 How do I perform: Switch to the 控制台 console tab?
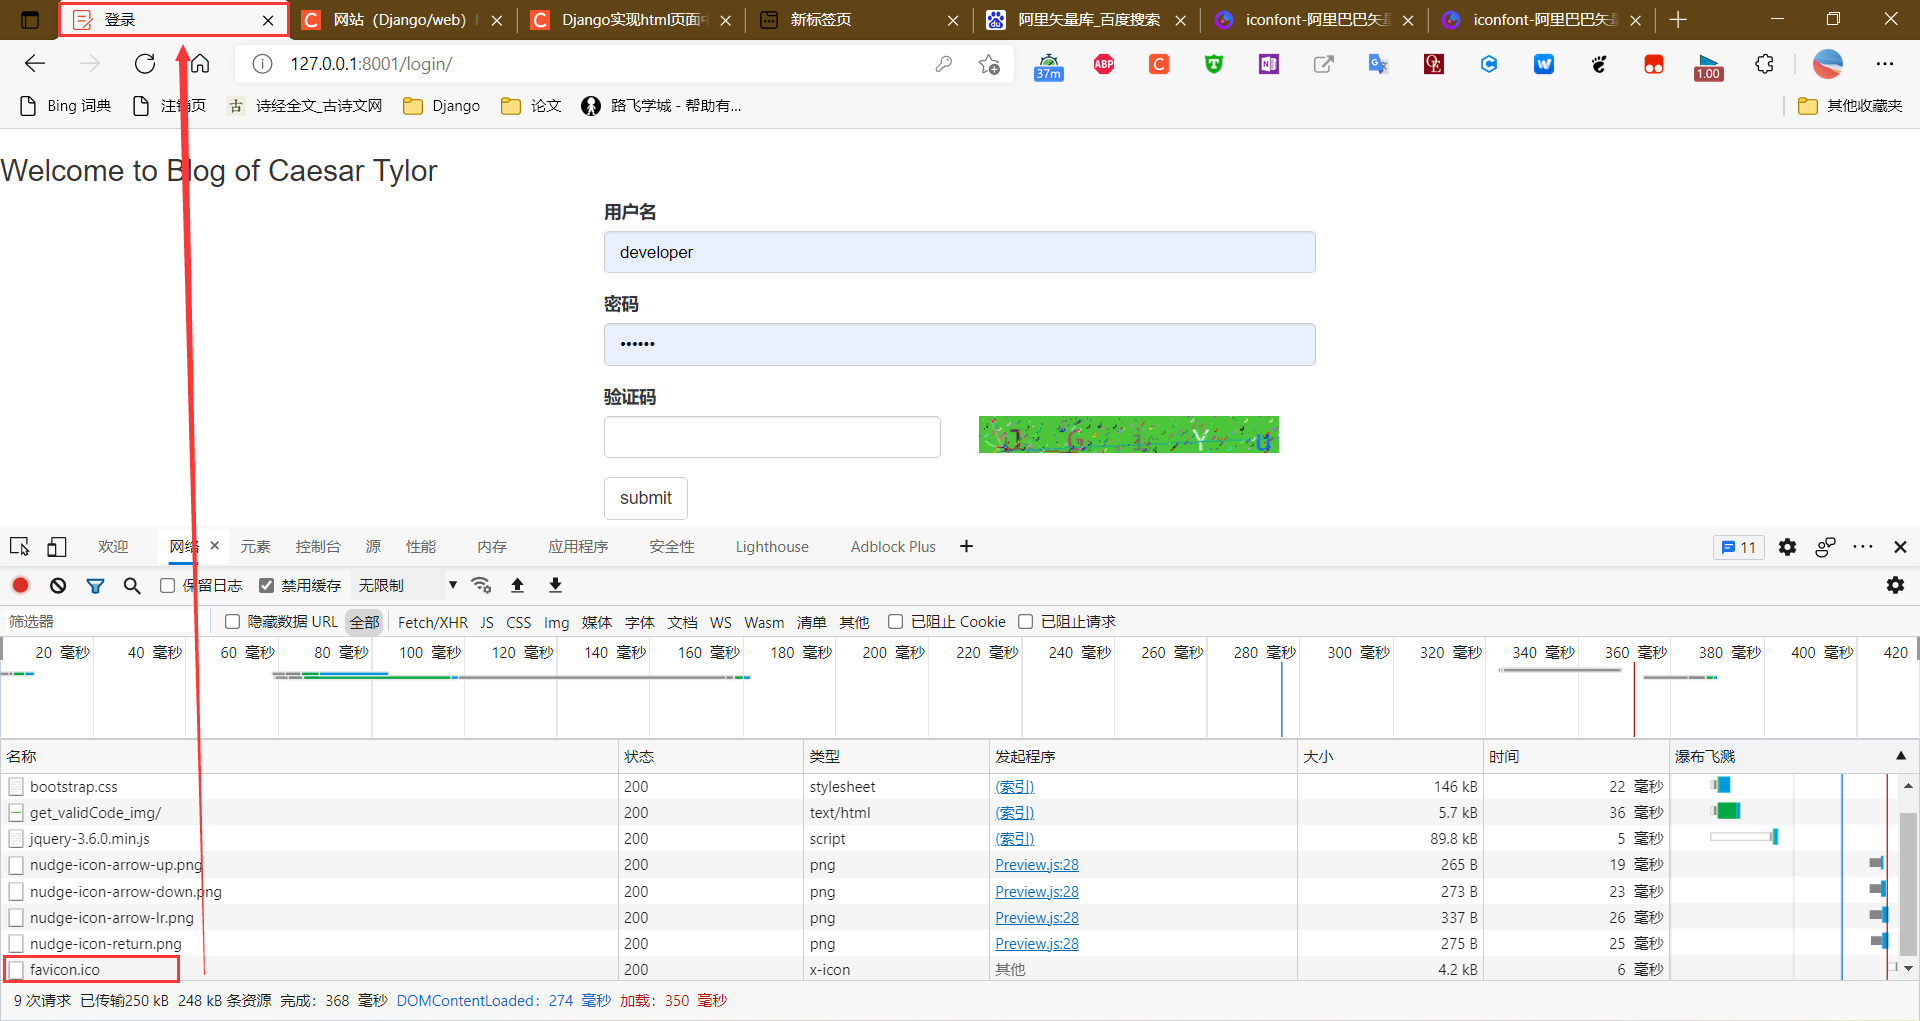point(318,547)
